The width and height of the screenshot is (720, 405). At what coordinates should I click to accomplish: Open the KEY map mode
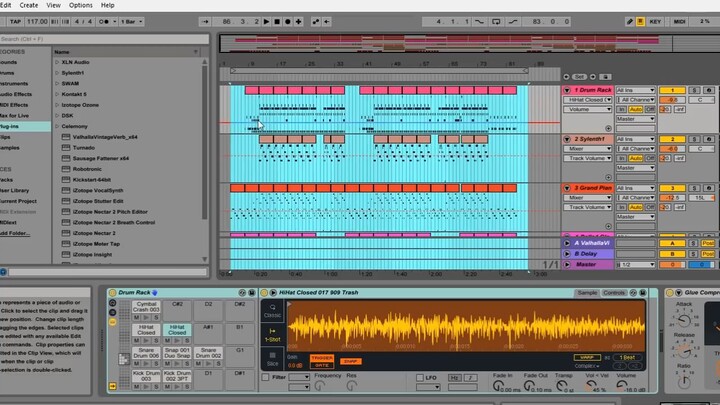tap(655, 22)
